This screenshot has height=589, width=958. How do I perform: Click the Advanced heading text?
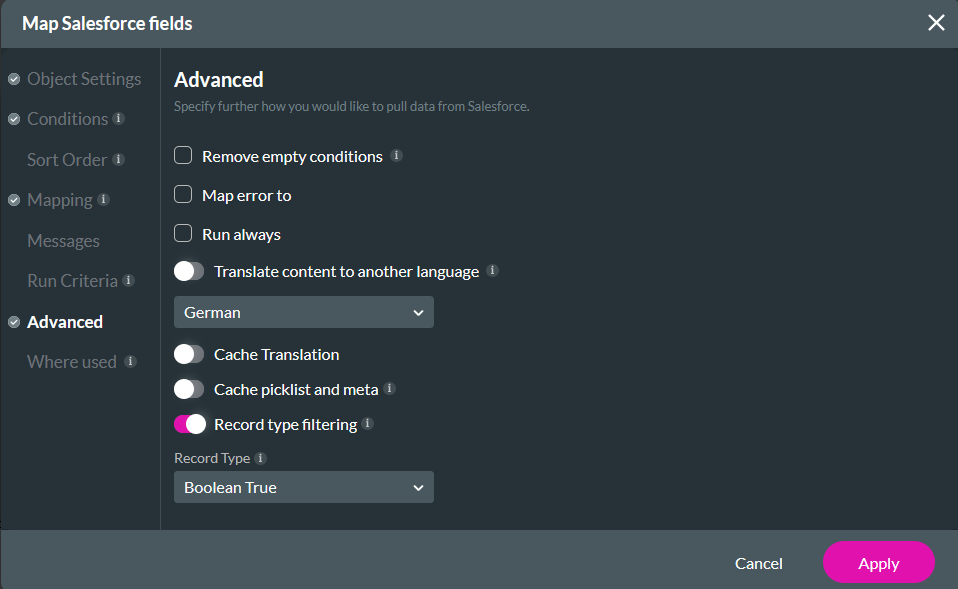tap(219, 79)
